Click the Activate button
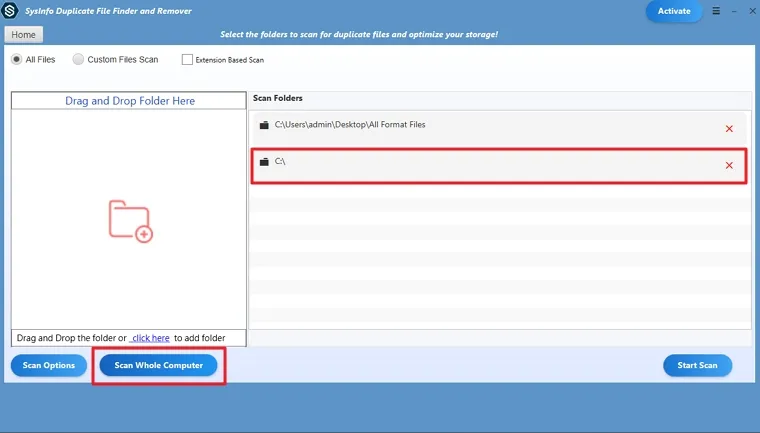The image size is (760, 433). (x=674, y=11)
